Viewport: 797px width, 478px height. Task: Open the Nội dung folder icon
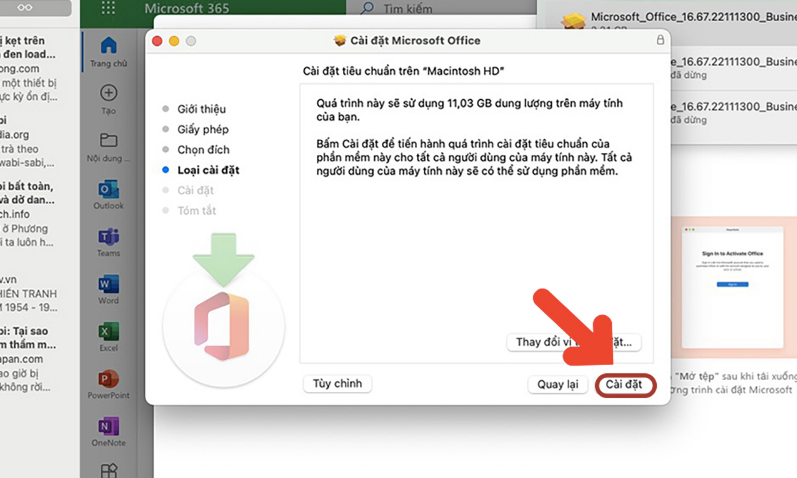pos(108,141)
